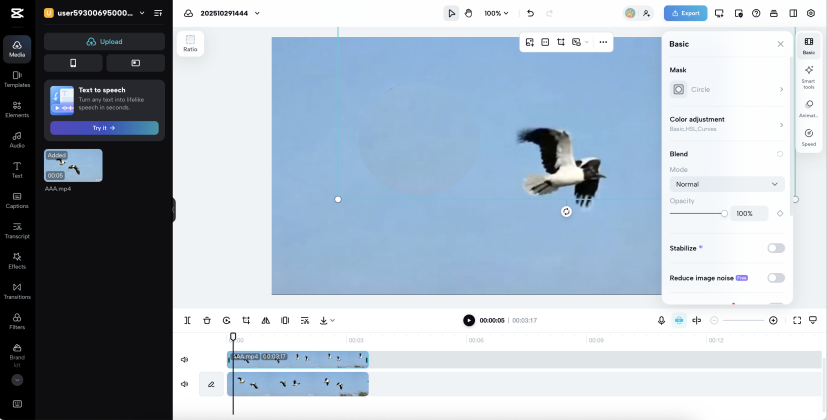828x420 pixels.
Task: Click the Play button
Action: pos(469,320)
